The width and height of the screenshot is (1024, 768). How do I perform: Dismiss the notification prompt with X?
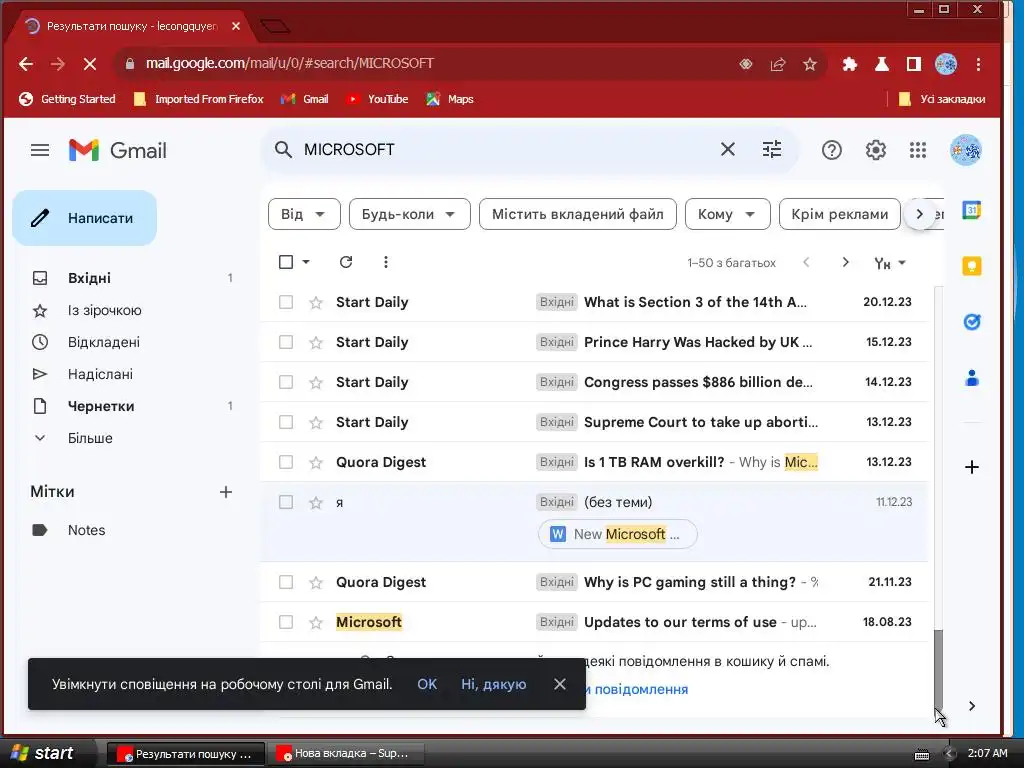[x=560, y=684]
